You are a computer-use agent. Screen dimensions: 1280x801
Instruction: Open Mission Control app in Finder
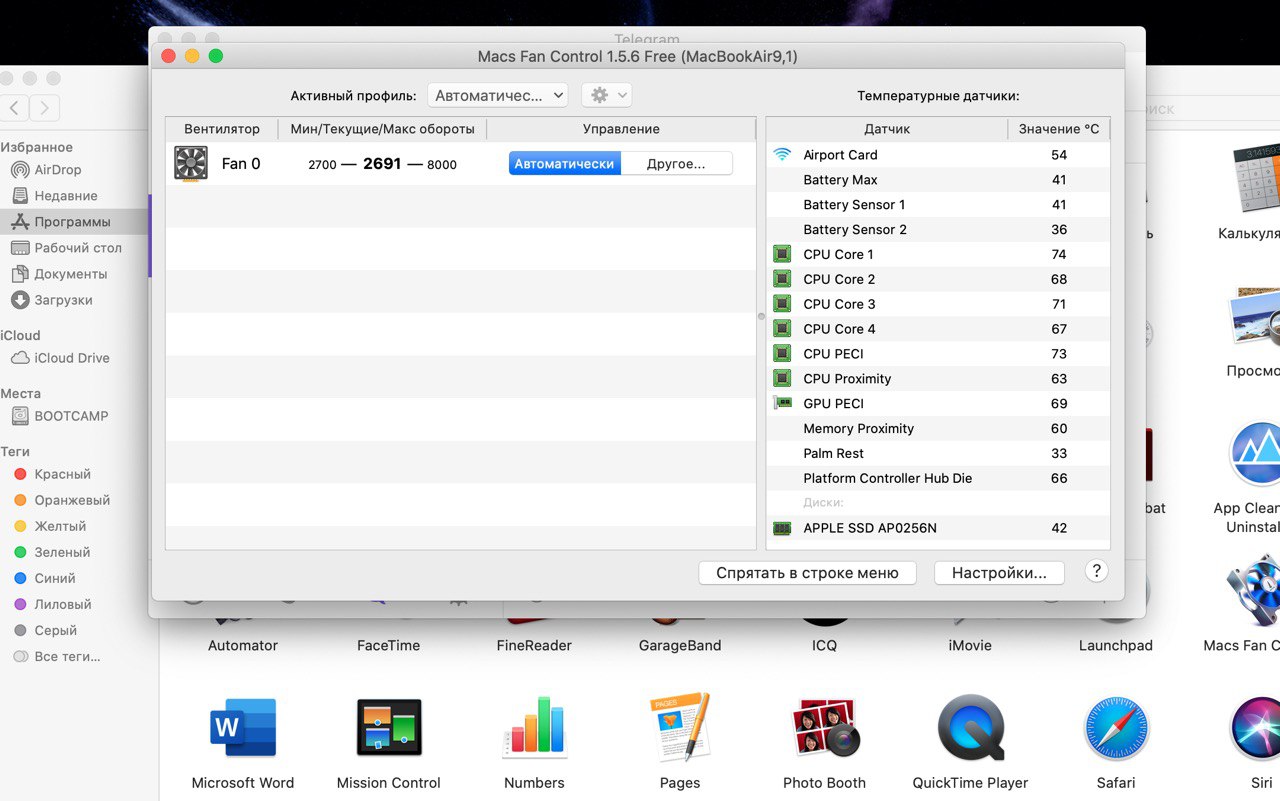[389, 729]
